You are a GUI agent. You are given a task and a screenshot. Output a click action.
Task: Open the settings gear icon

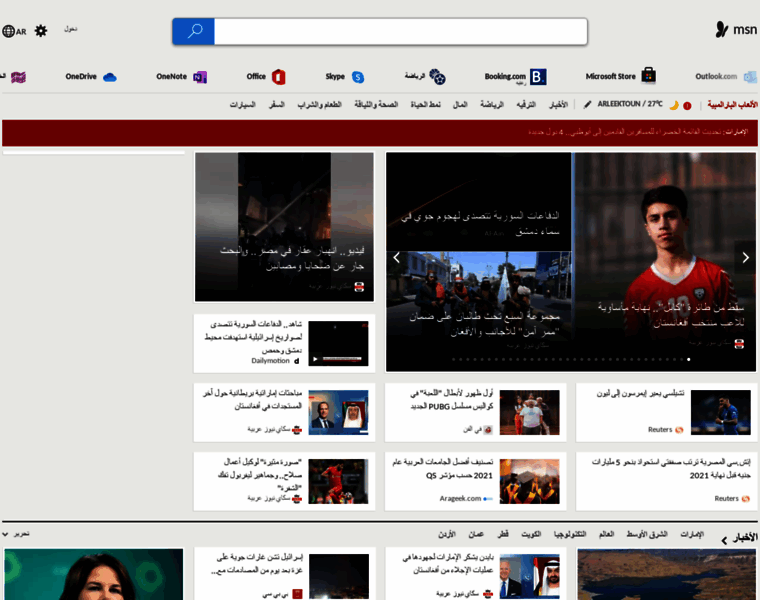tap(41, 31)
